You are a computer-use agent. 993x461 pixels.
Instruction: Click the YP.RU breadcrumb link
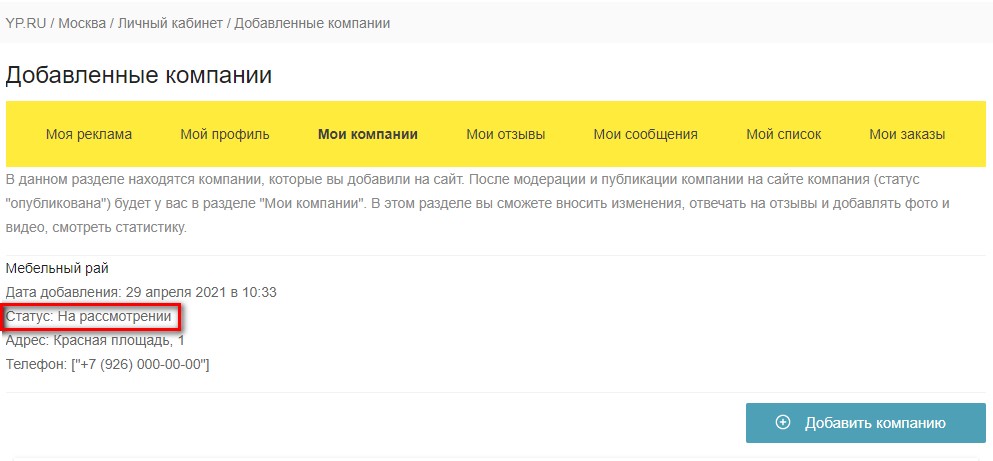26,23
